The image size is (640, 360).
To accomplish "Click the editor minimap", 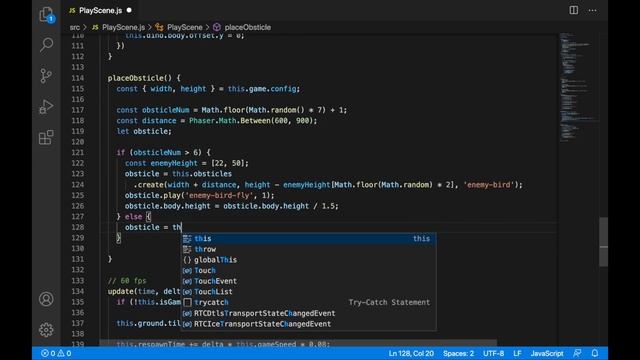I will point(578,88).
